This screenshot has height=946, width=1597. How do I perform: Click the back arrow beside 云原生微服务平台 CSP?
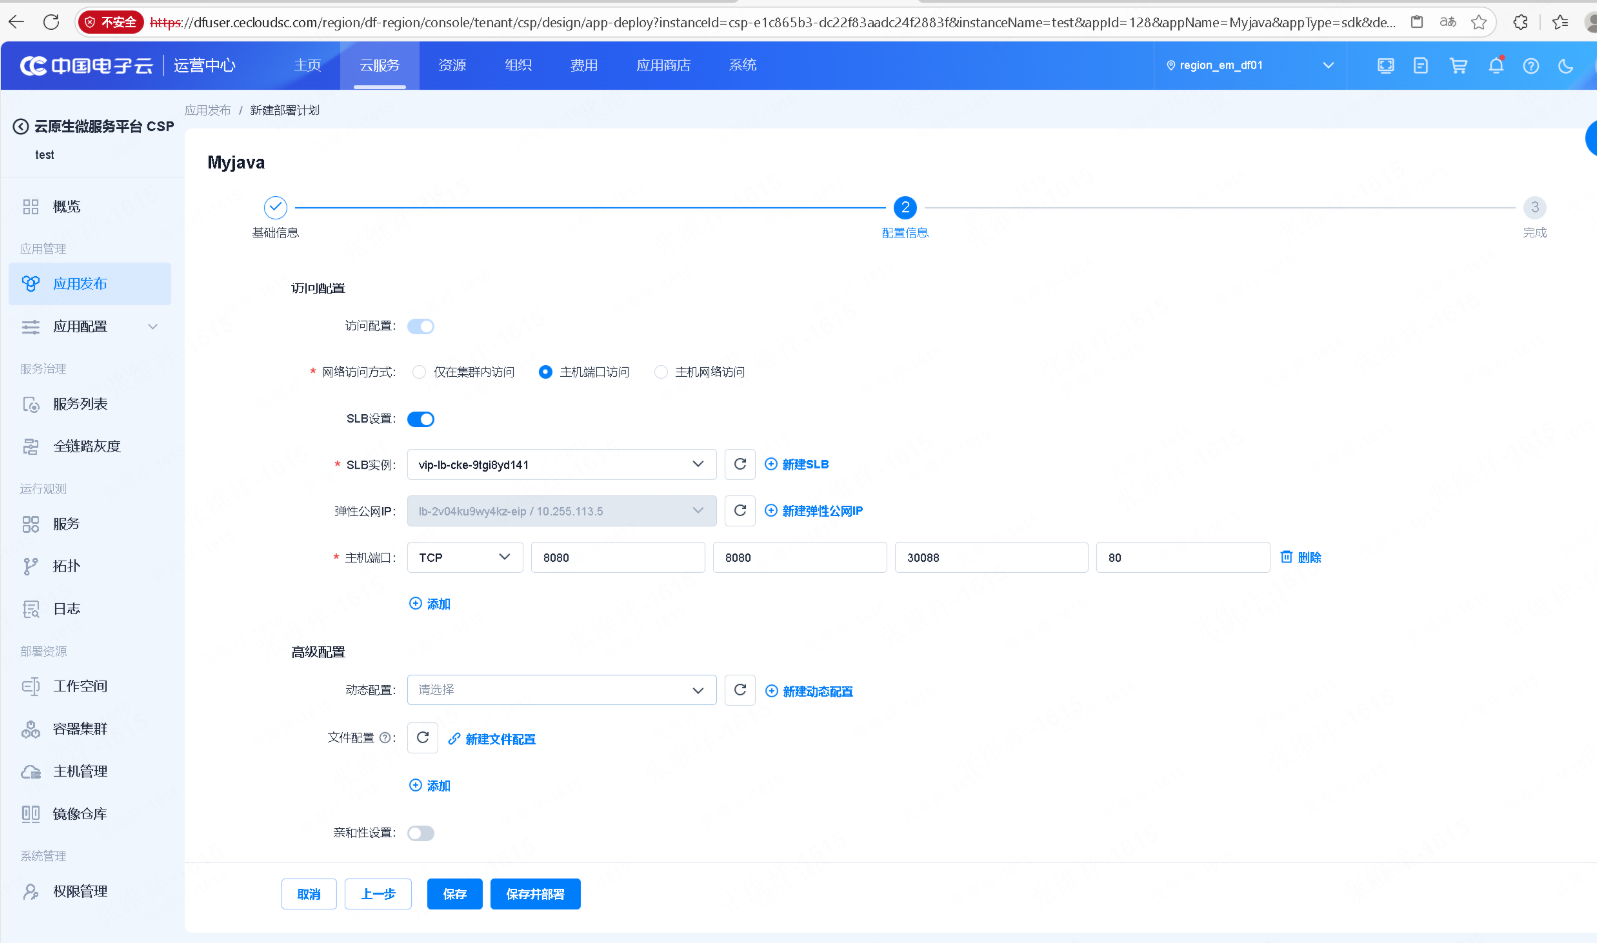coord(20,127)
